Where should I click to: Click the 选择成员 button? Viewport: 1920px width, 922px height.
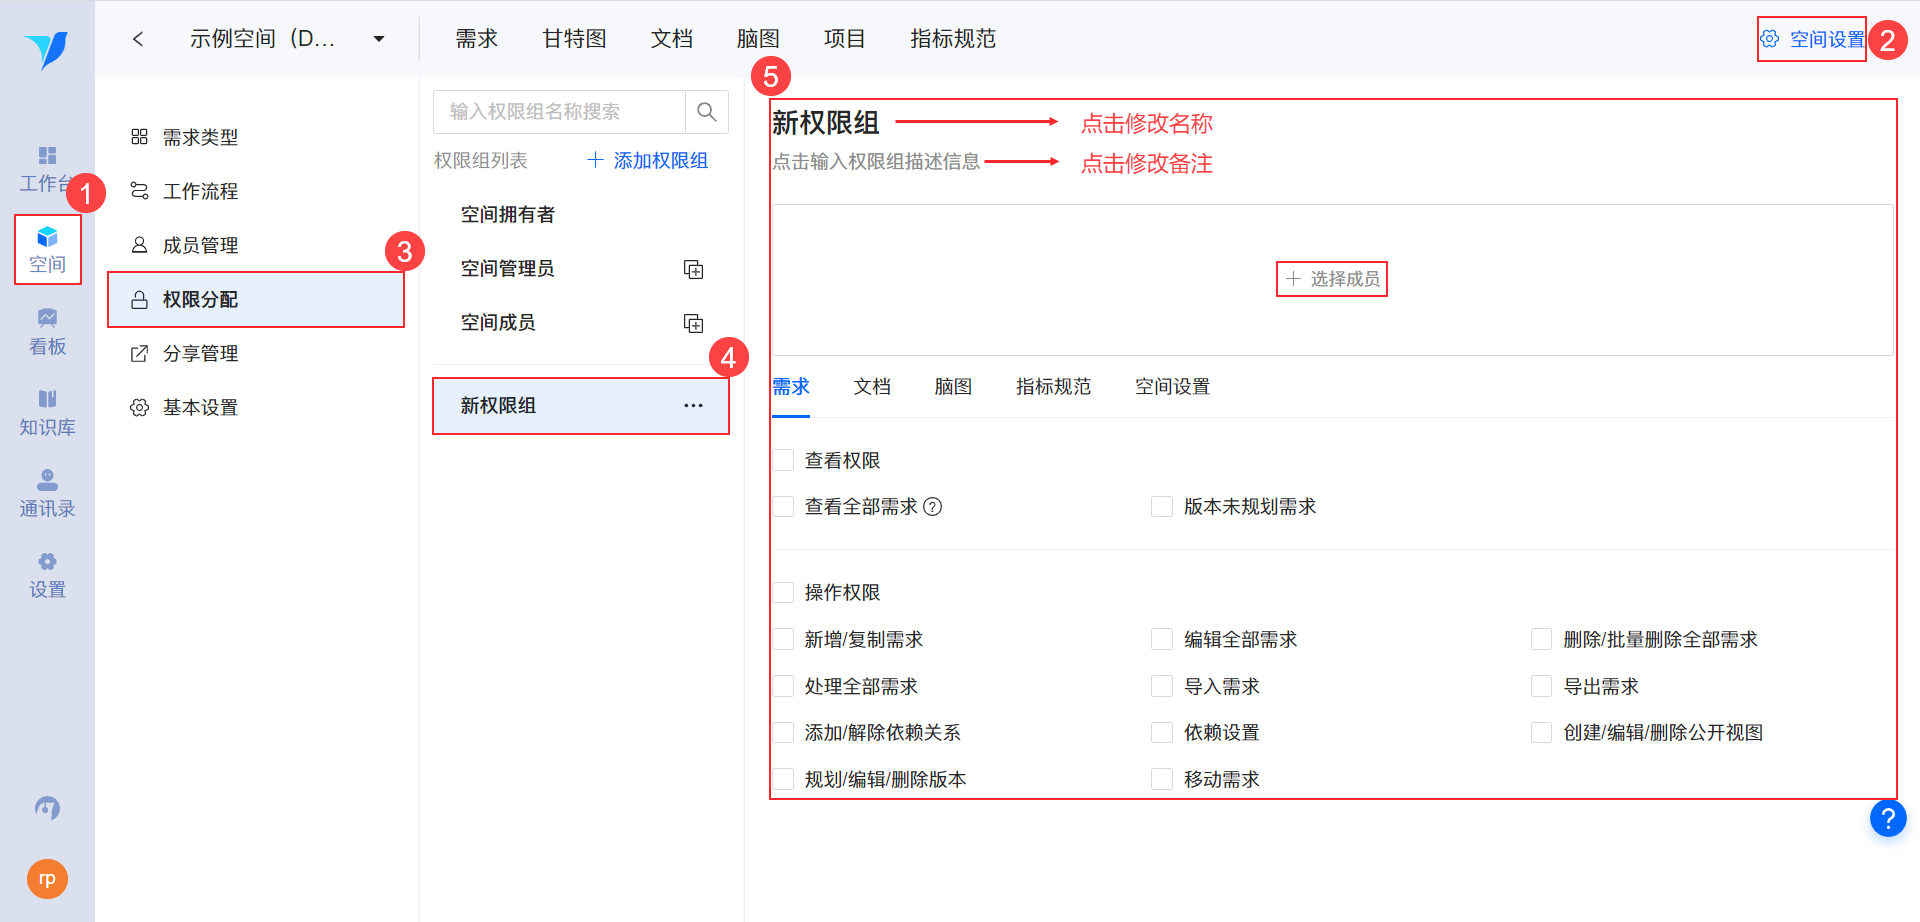point(1332,279)
